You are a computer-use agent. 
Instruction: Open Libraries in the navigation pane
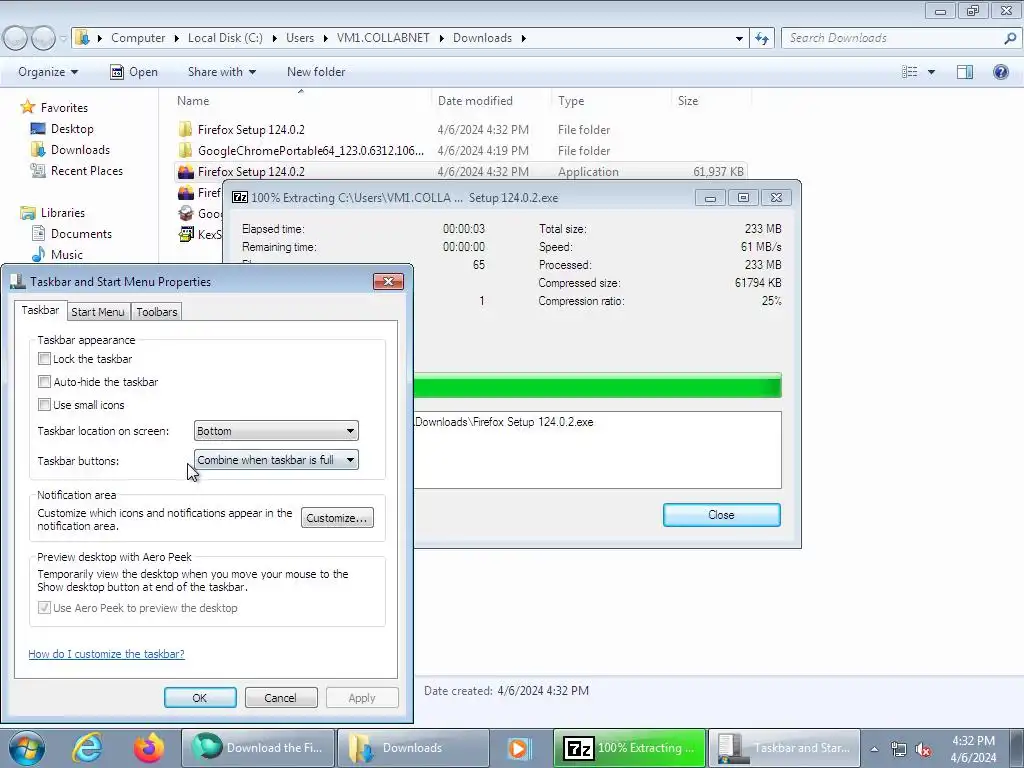point(63,213)
